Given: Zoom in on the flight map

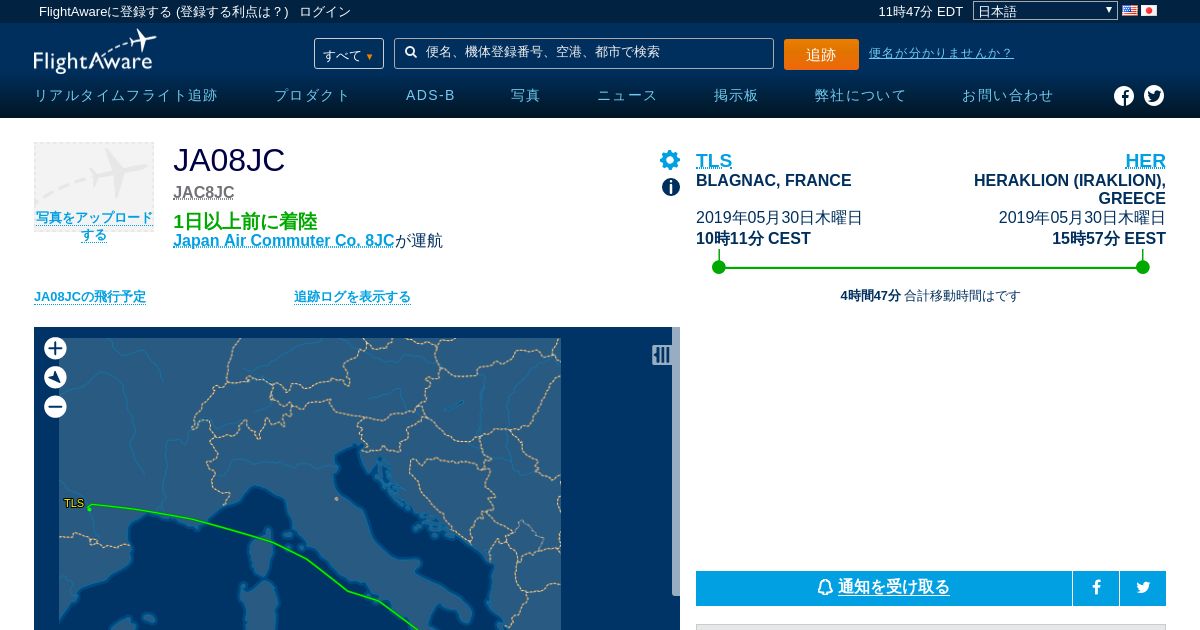Looking at the screenshot, I should pos(56,348).
